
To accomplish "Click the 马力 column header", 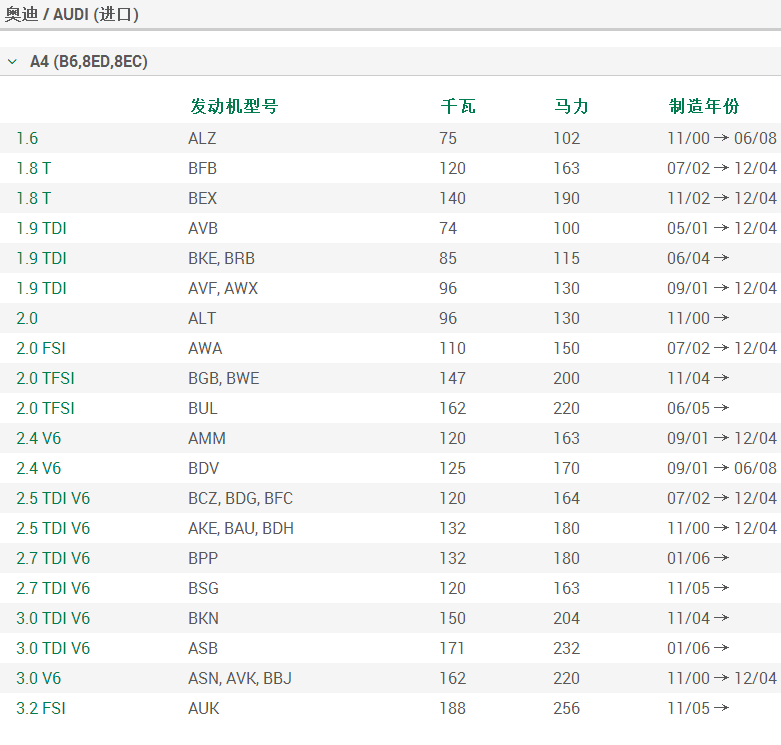I will coord(571,106).
